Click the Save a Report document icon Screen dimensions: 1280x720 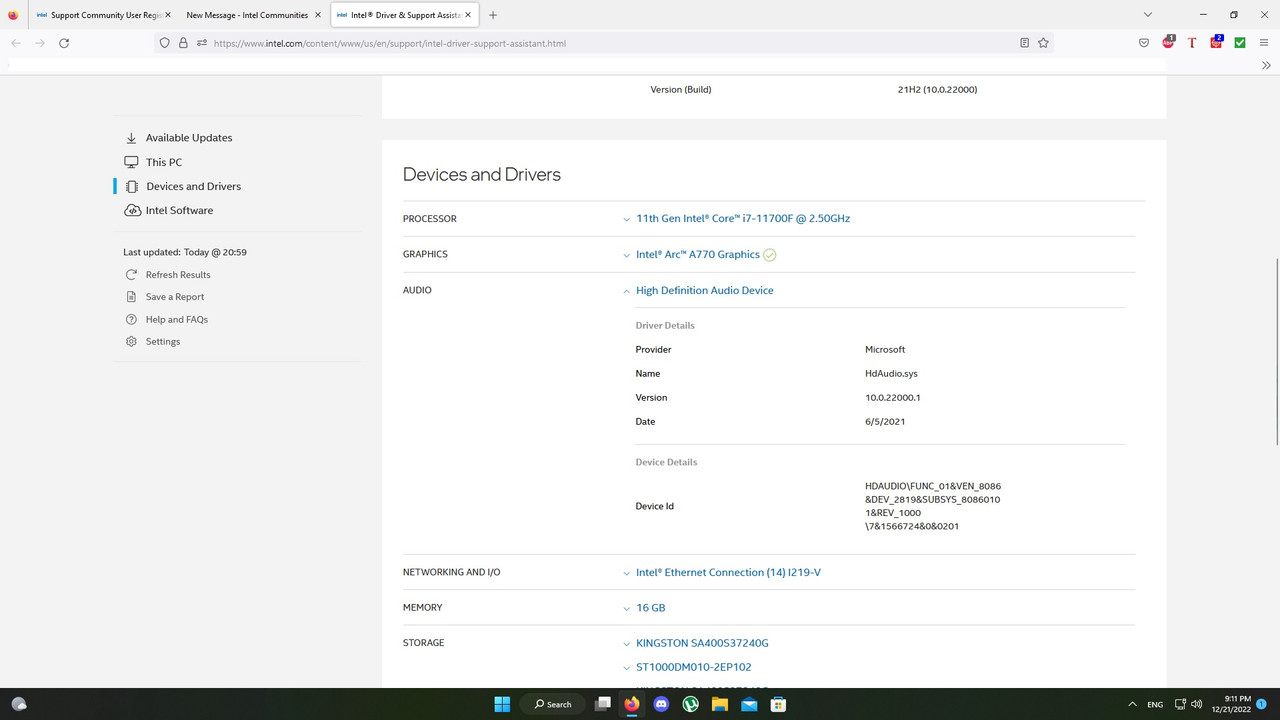point(131,297)
